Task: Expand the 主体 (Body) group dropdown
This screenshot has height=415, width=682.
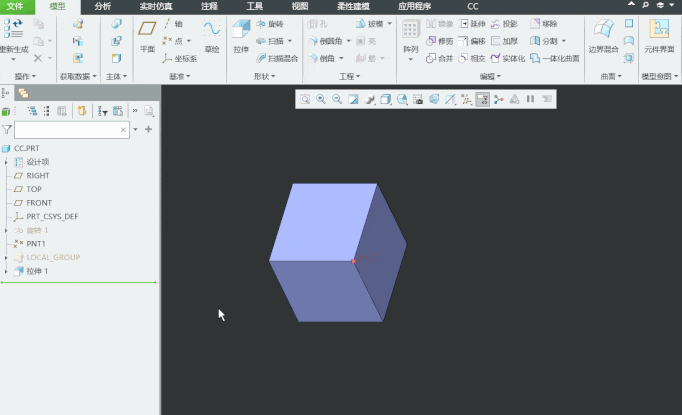Action: tap(116, 77)
